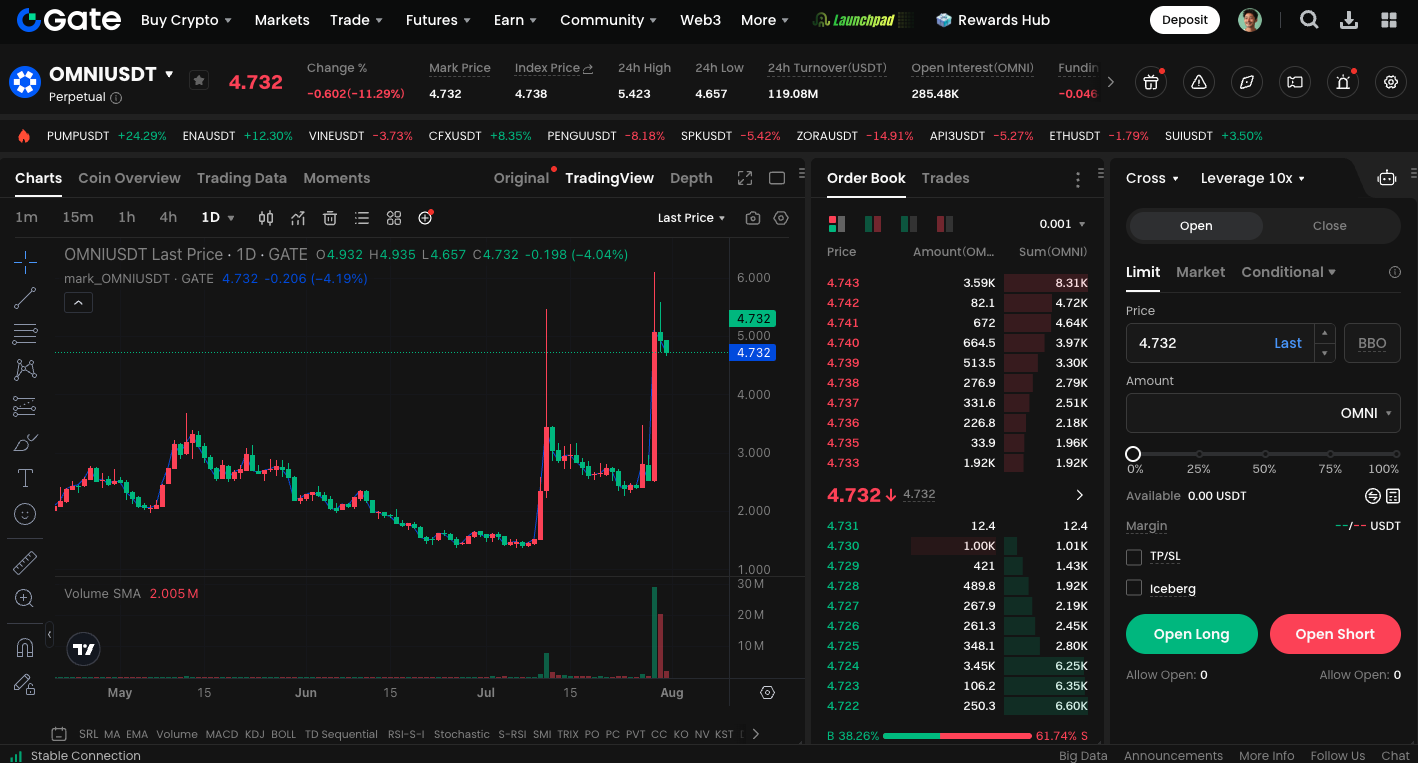Open the Last Price dropdown
The width and height of the screenshot is (1418, 763).
coord(691,218)
